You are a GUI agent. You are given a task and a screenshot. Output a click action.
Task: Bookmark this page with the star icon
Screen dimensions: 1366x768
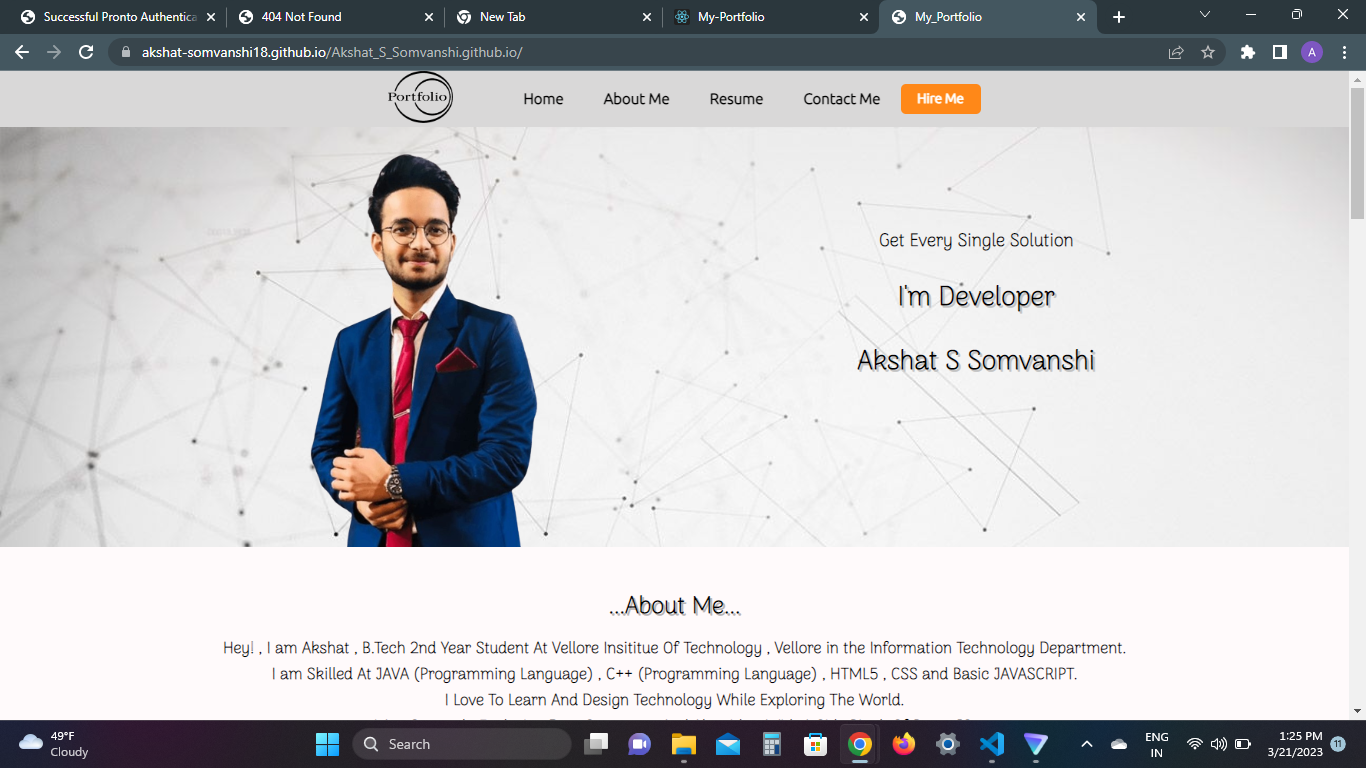point(1208,51)
